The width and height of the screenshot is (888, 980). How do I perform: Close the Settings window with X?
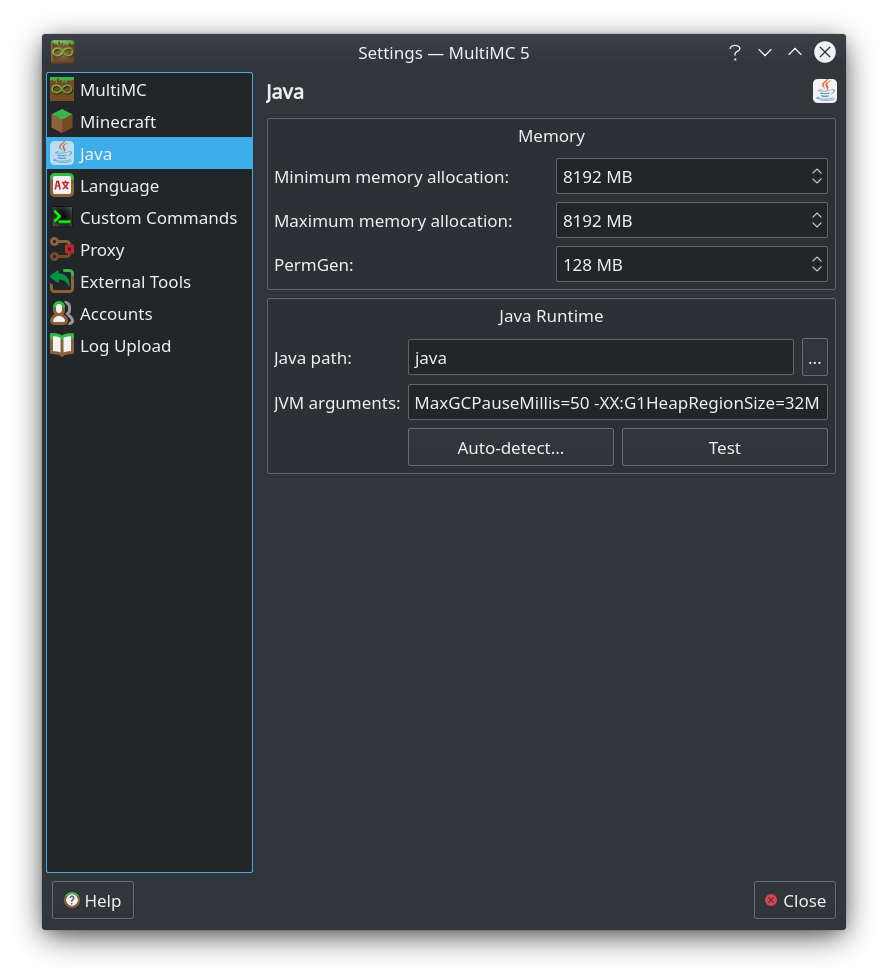pos(824,52)
